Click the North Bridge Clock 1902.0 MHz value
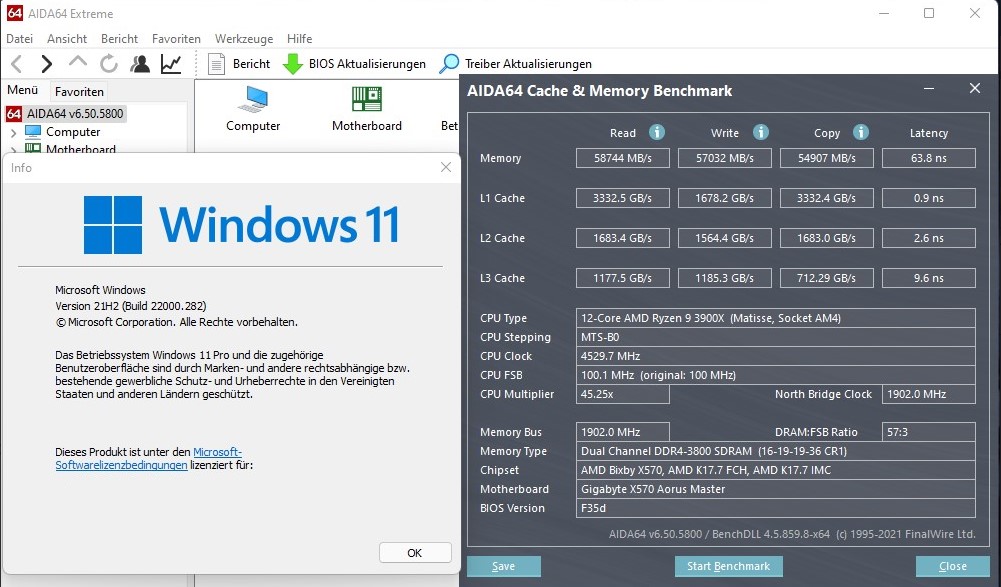This screenshot has height=587, width=1001. 929,394
